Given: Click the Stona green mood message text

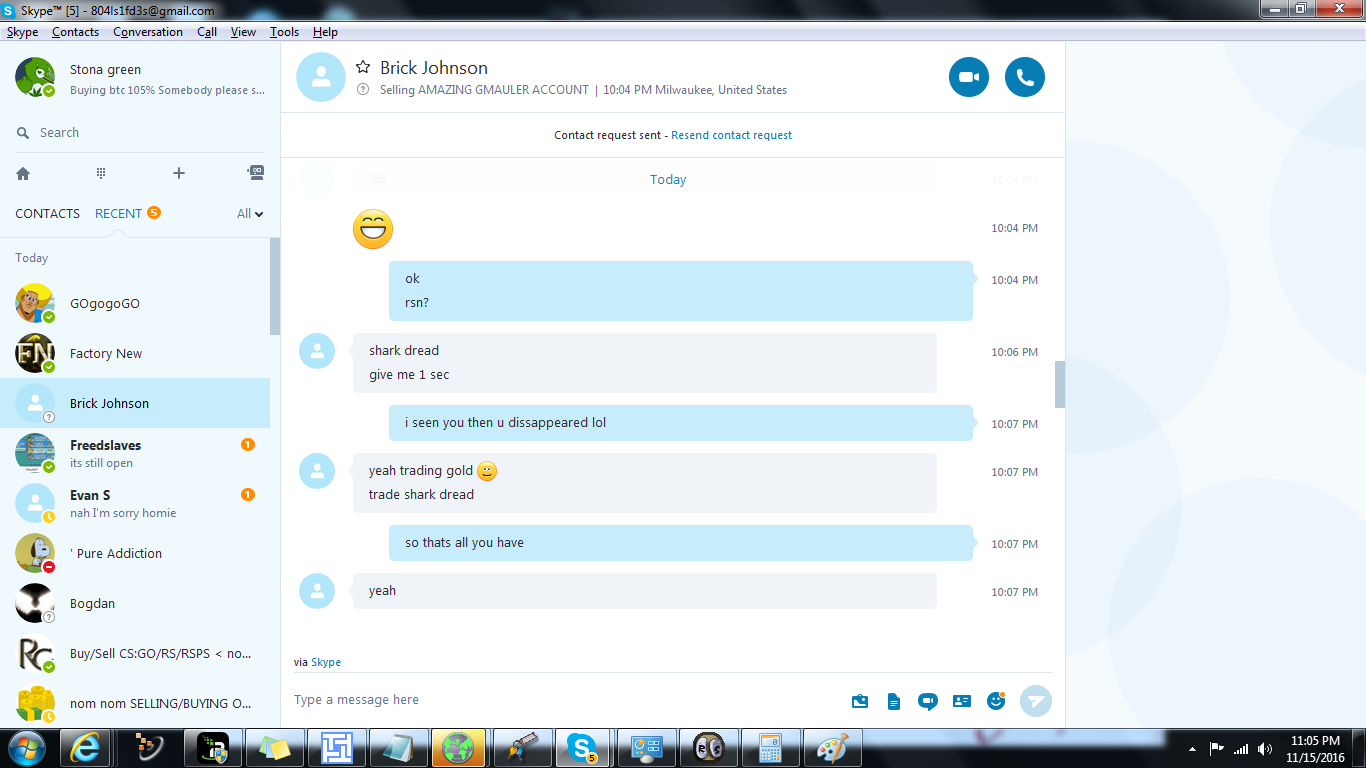Looking at the screenshot, I should [x=167, y=90].
